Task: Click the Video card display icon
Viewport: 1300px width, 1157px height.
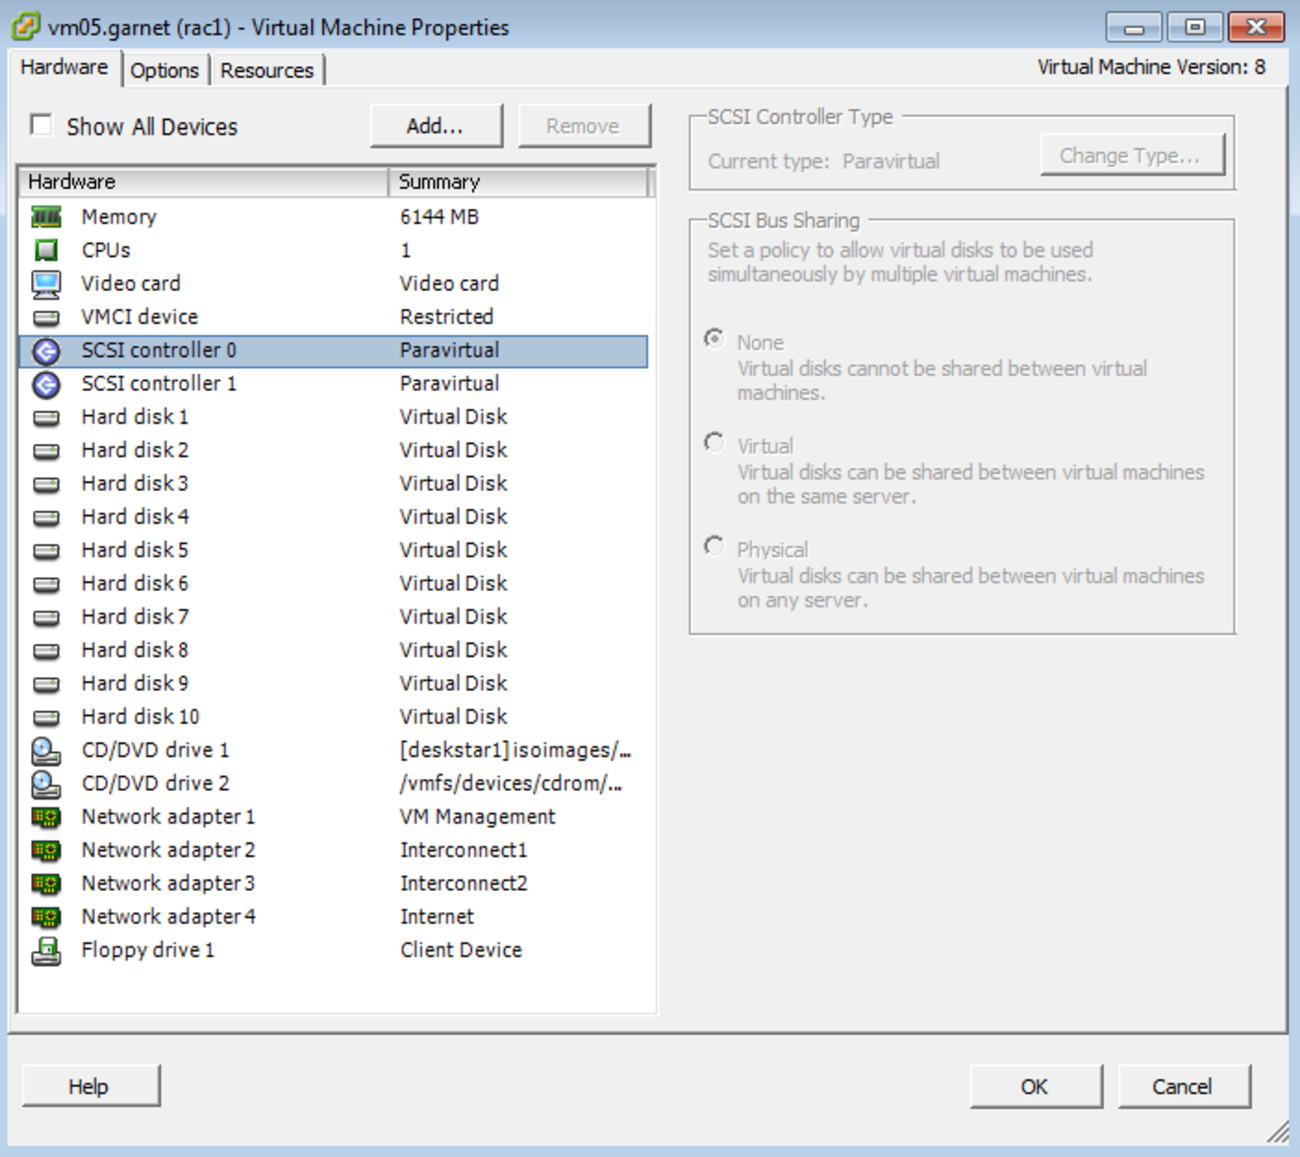Action: pos(46,283)
